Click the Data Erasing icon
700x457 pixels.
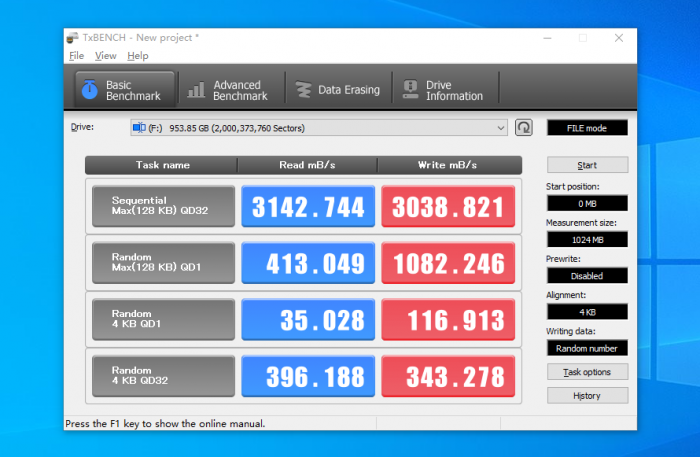coord(302,90)
